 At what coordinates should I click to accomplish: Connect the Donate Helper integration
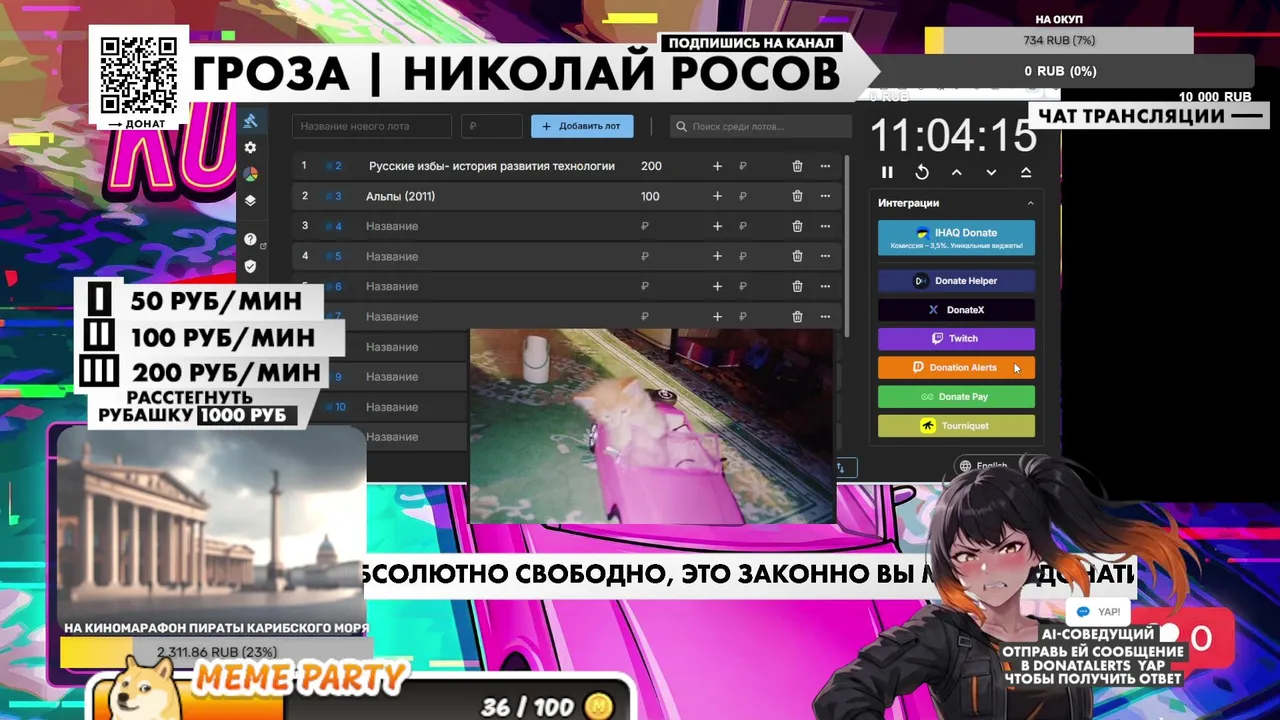point(956,281)
